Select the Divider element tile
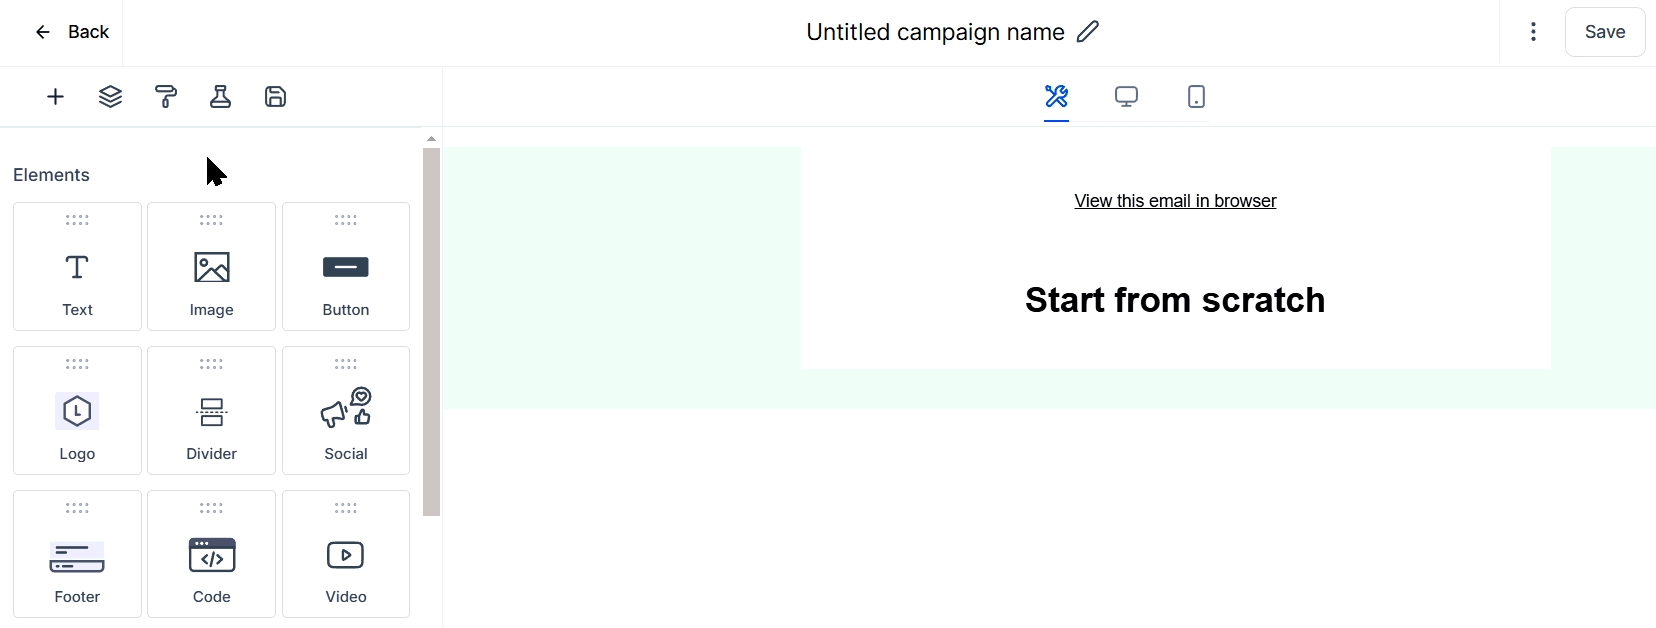 (x=211, y=411)
